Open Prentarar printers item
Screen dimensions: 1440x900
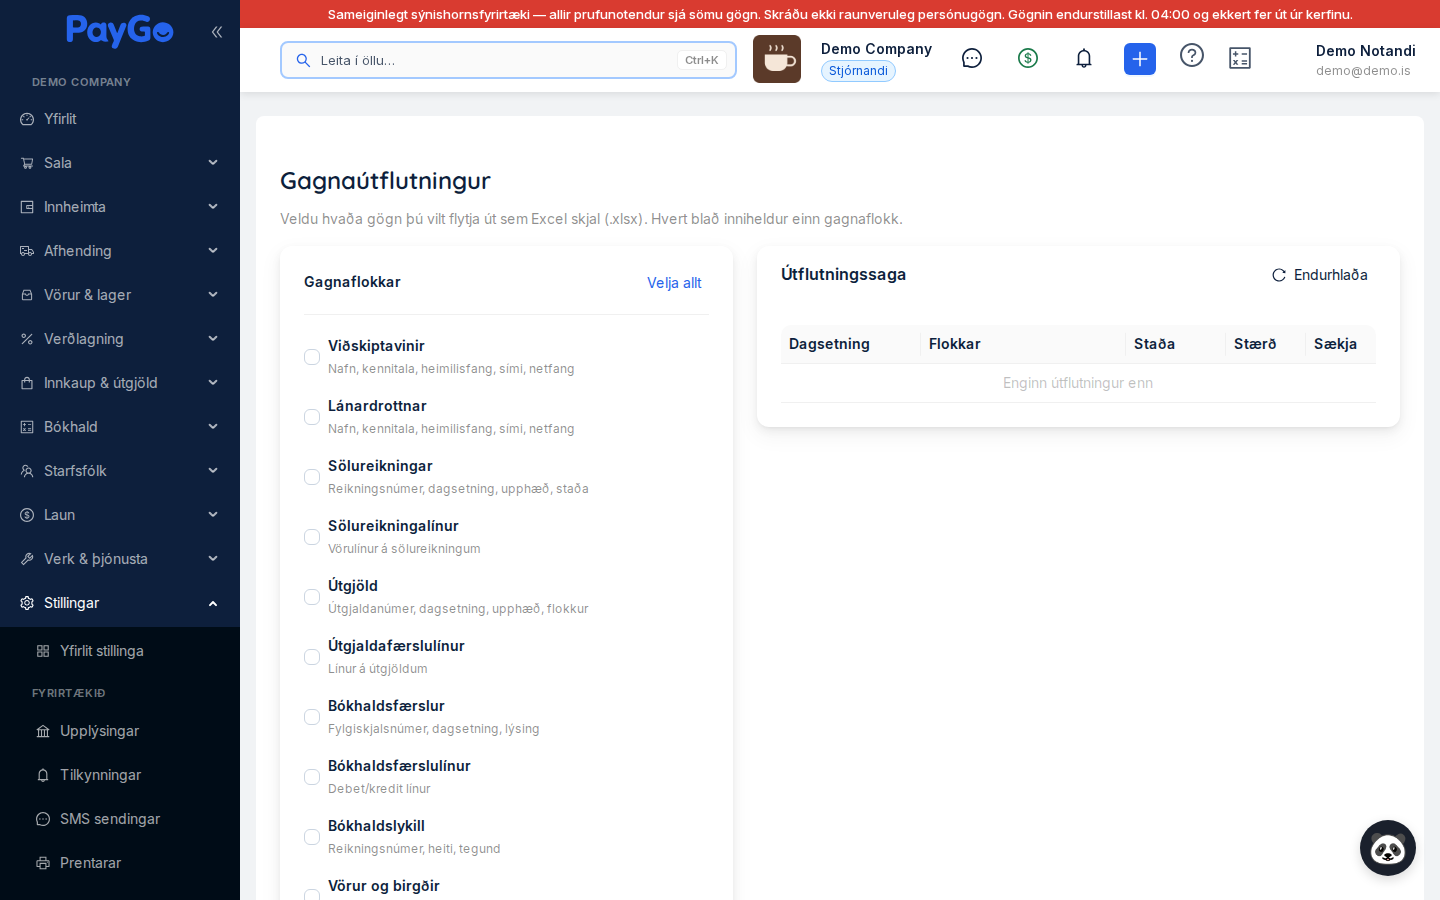(x=120, y=863)
